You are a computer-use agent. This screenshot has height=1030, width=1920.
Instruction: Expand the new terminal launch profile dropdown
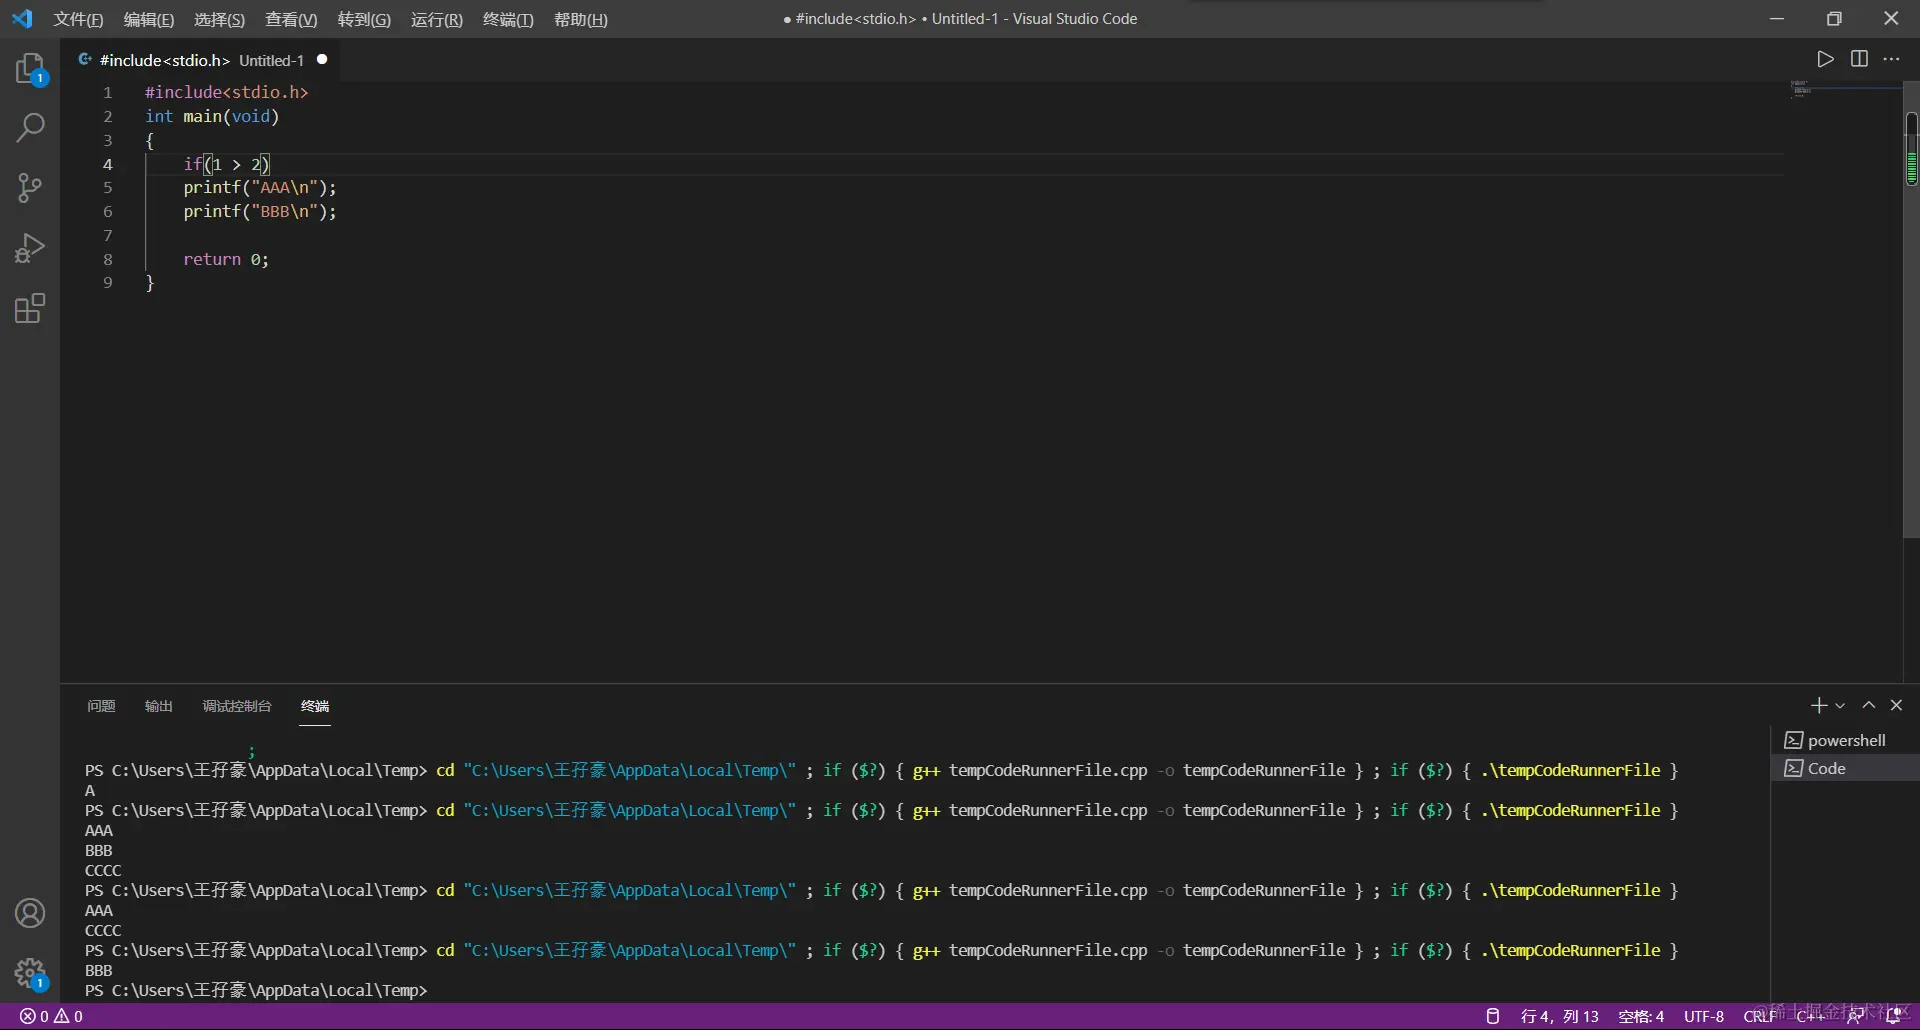tap(1840, 706)
